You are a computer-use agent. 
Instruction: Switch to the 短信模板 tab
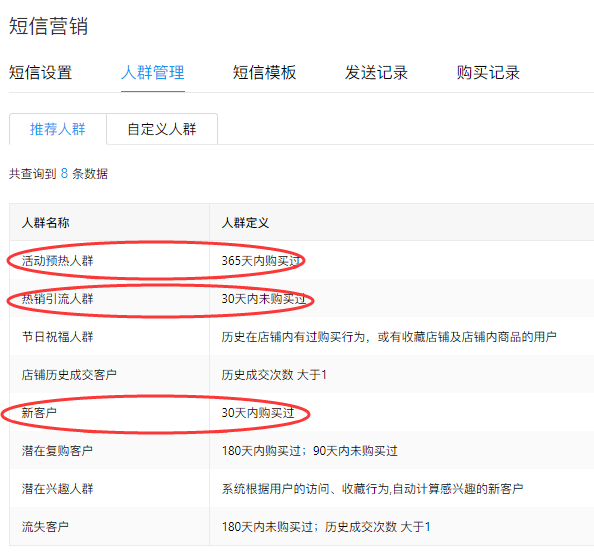point(264,72)
